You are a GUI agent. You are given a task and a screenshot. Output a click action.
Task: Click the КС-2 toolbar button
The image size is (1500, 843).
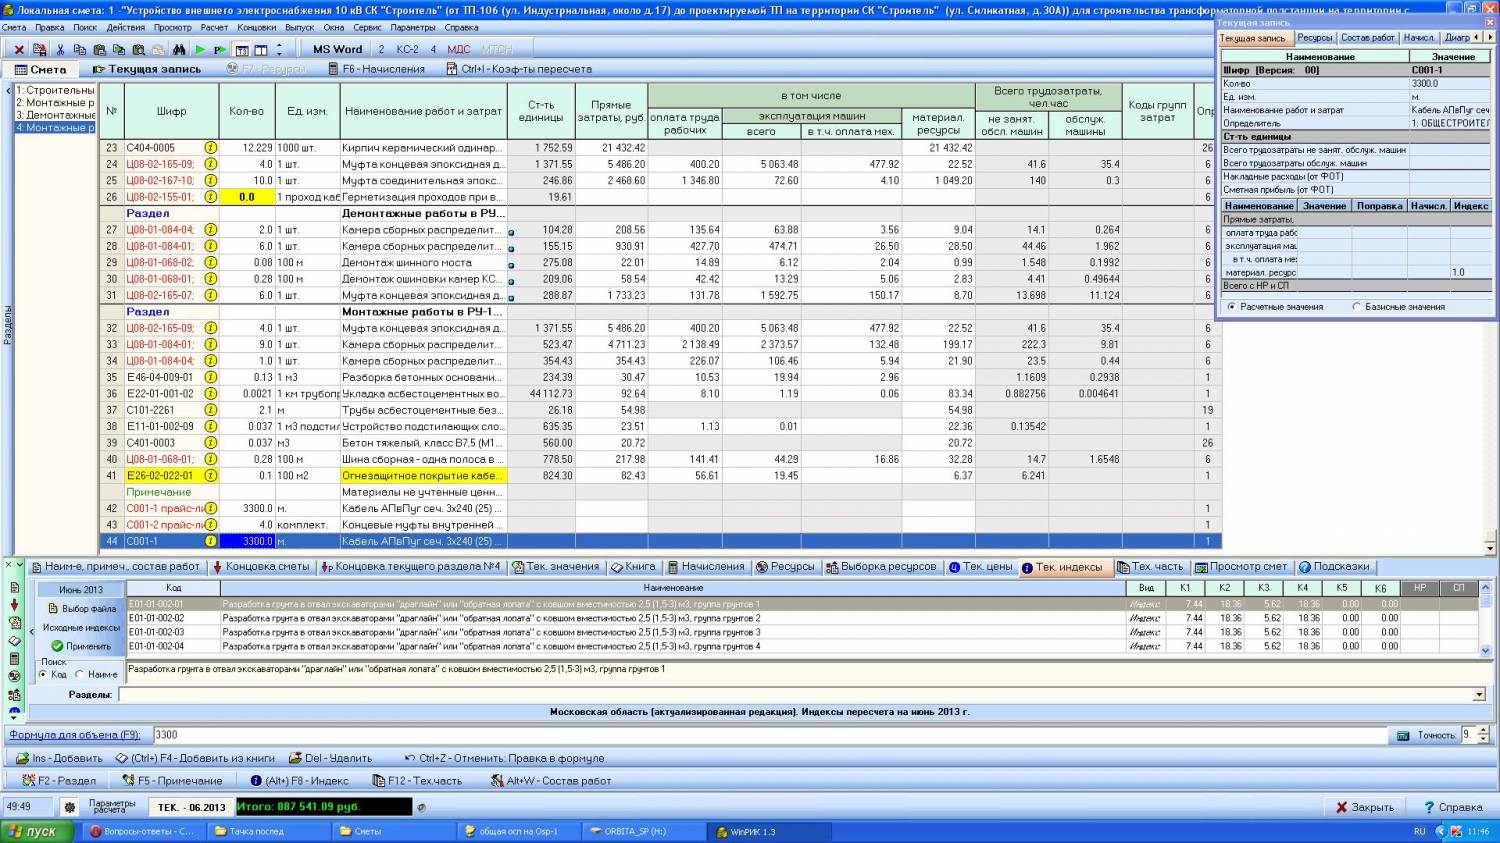pyautogui.click(x=407, y=49)
